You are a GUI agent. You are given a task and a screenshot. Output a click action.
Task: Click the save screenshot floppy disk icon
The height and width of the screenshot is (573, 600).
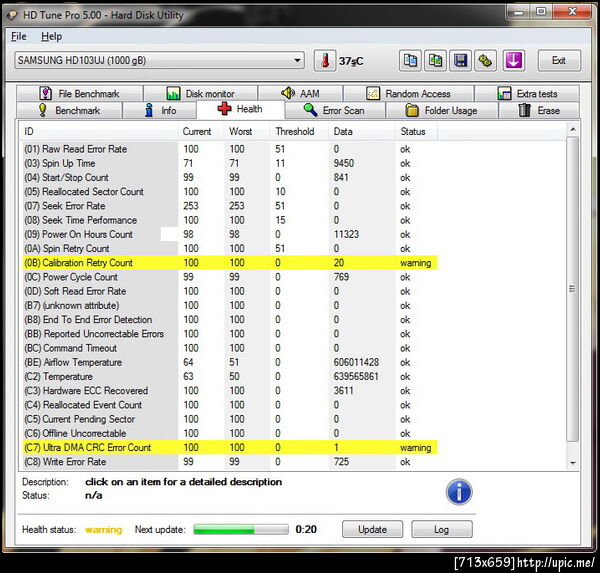[x=460, y=60]
